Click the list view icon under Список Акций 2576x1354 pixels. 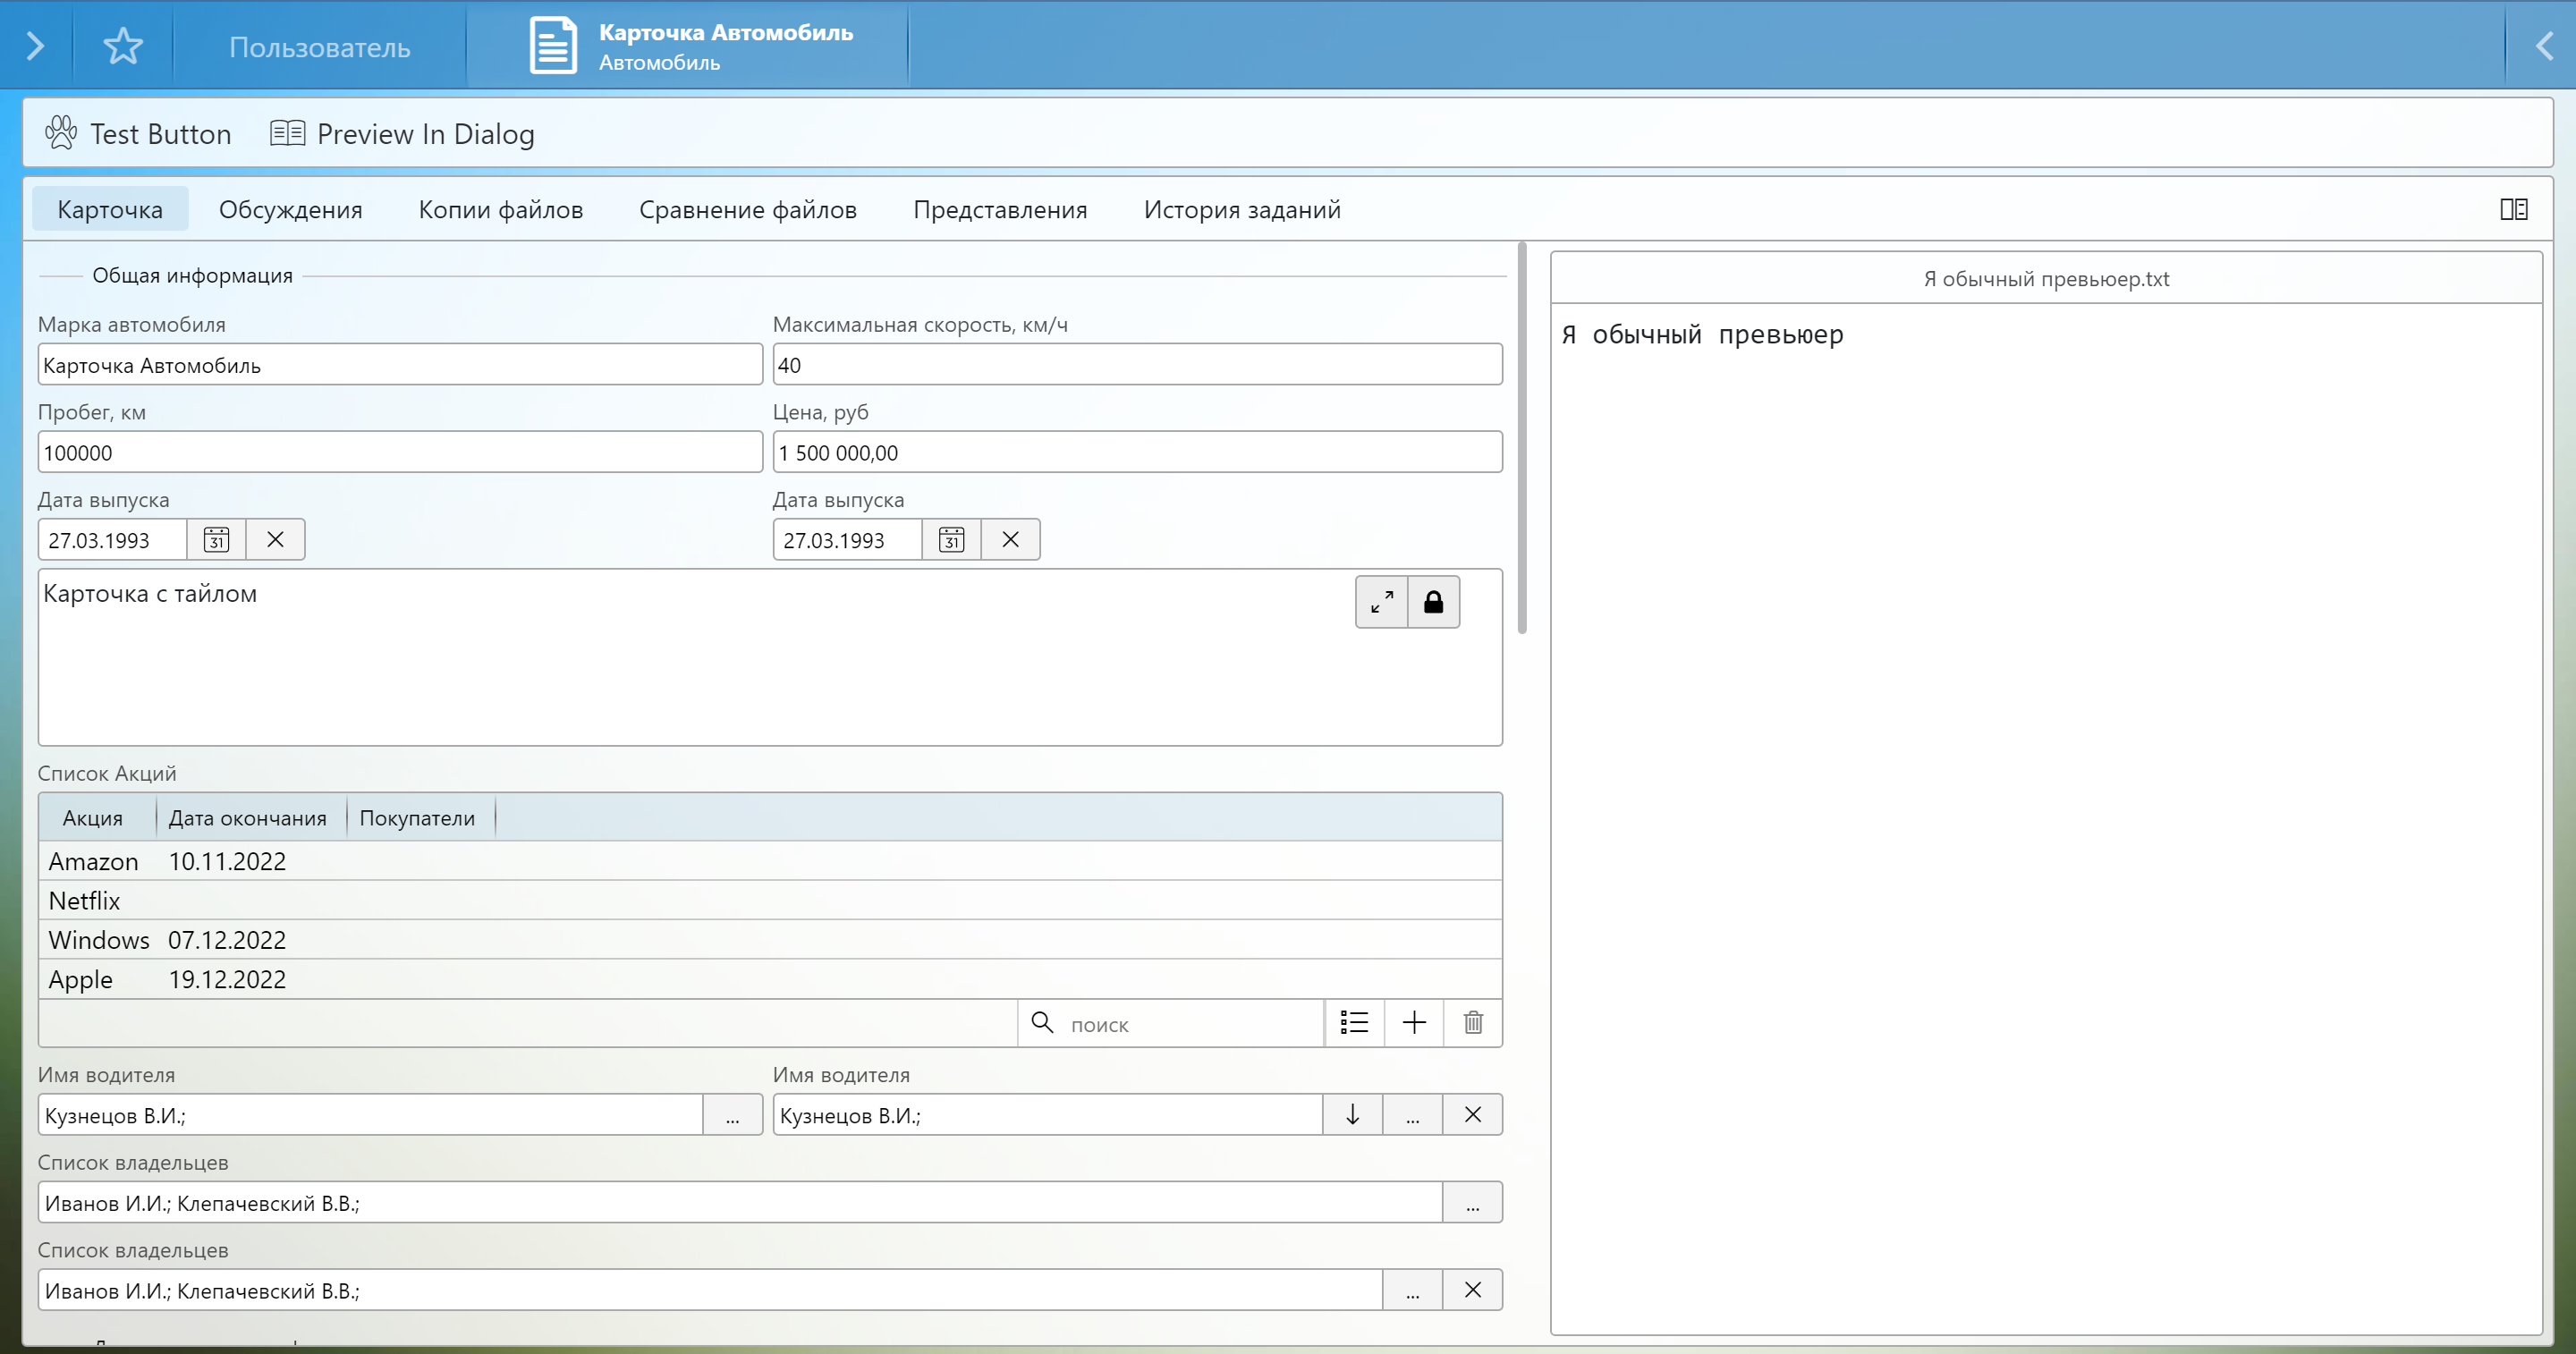click(x=1354, y=1023)
